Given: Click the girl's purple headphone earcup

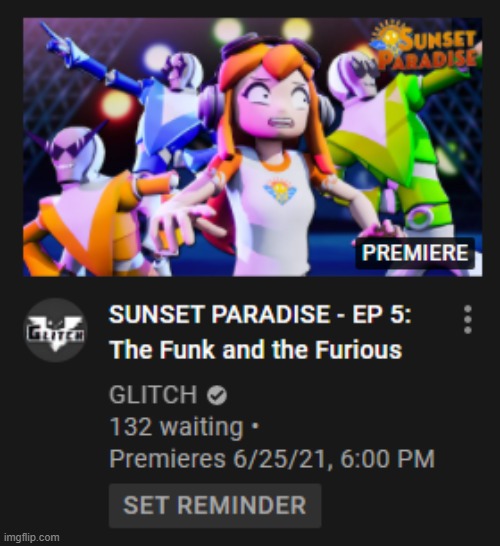Looking at the screenshot, I should pyautogui.click(x=211, y=106).
